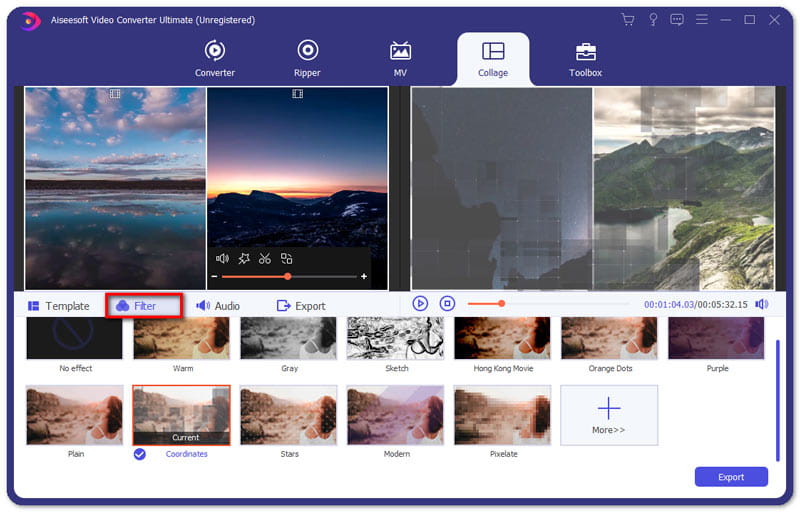Open the Audio tab
Screen dimensions: 800x512
[x=218, y=306]
